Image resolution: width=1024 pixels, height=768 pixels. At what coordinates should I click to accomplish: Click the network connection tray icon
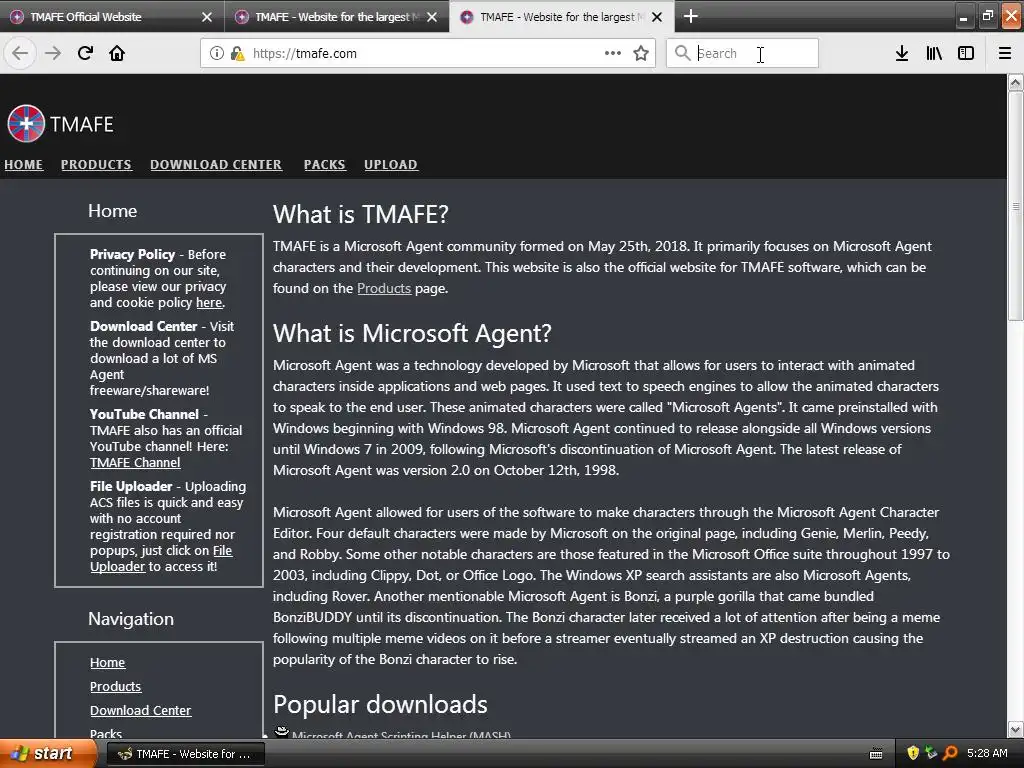[x=931, y=753]
